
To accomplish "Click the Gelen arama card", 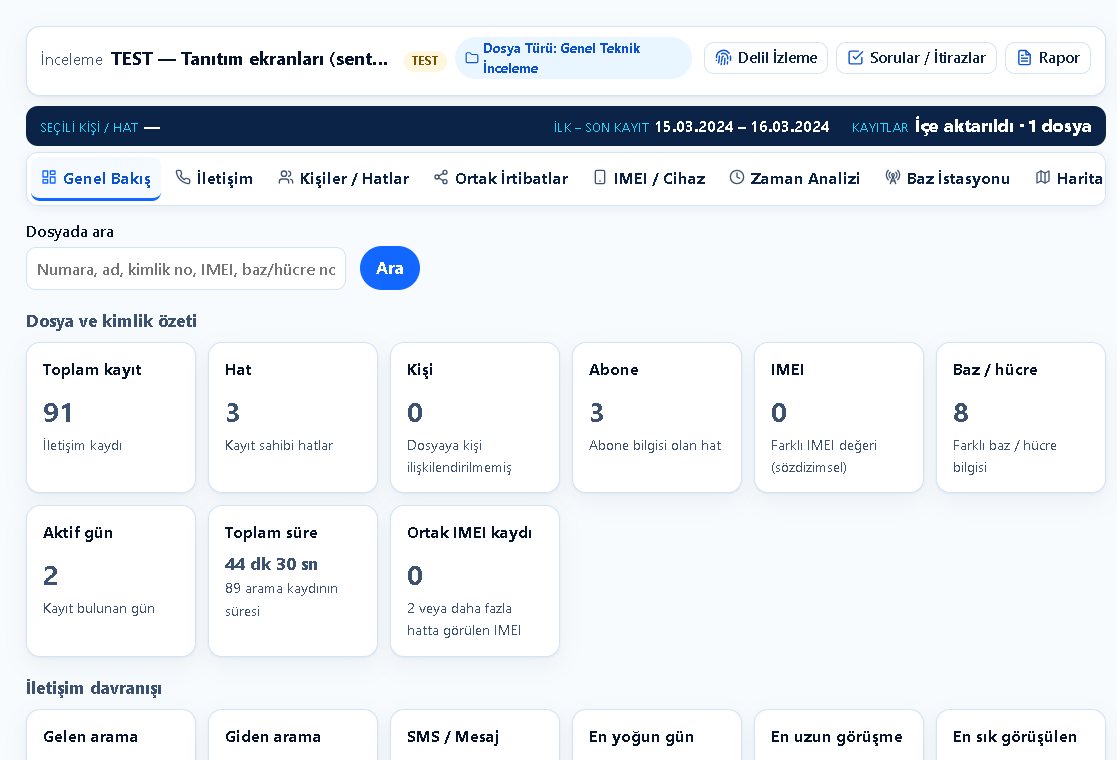I will (110, 735).
